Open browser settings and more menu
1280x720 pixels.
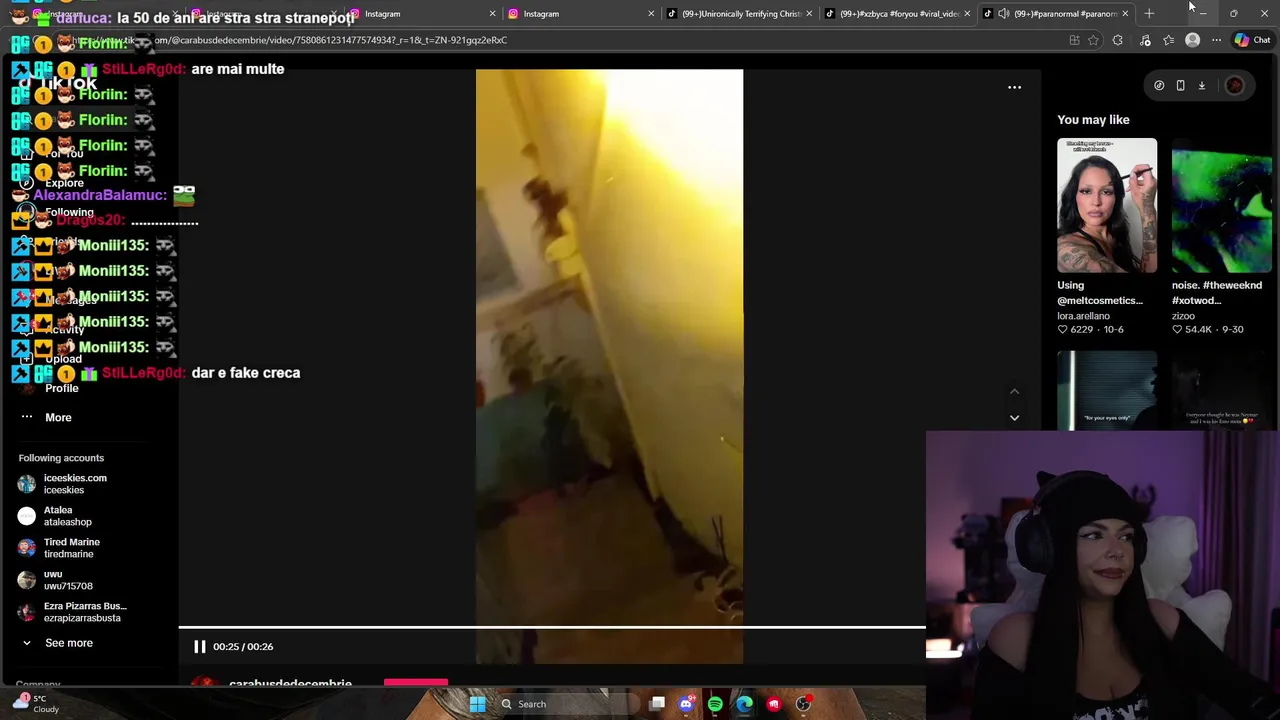1216,40
